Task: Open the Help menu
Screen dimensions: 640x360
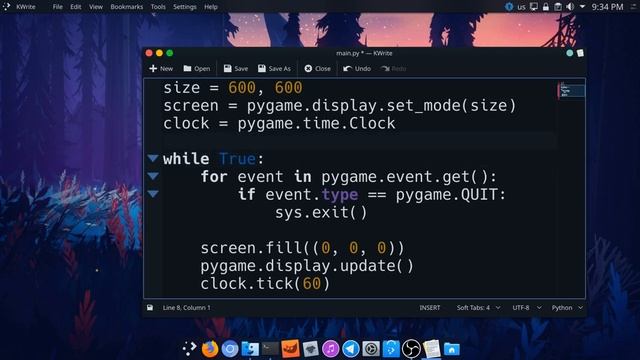Action: (x=211, y=7)
